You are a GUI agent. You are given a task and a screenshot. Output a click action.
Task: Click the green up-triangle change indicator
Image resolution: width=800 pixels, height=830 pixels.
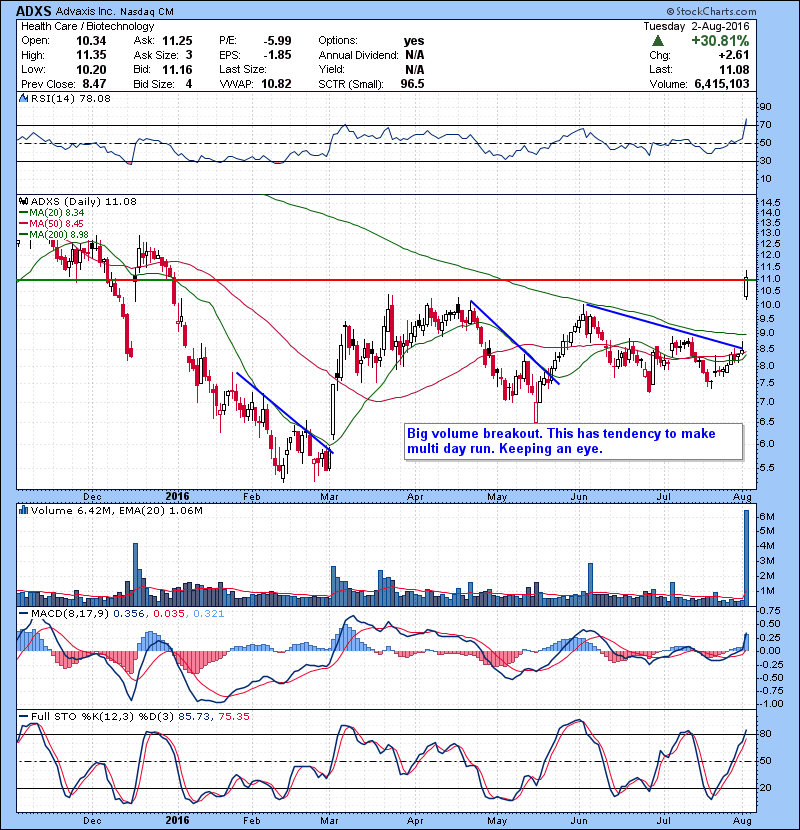click(658, 41)
